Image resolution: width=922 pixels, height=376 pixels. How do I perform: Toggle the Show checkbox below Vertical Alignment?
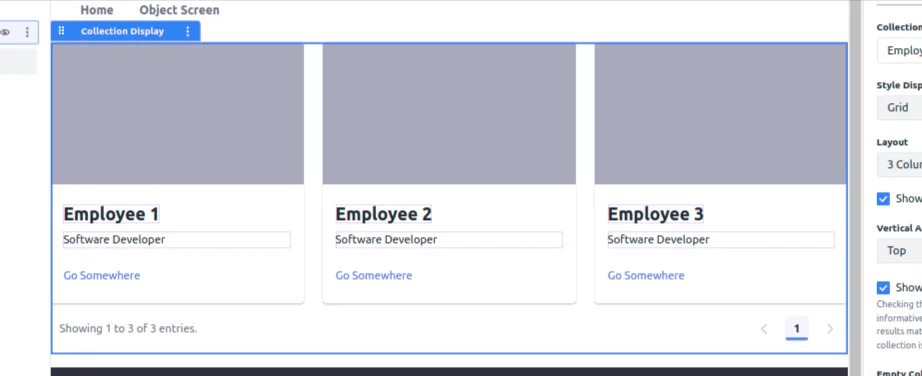click(x=883, y=288)
